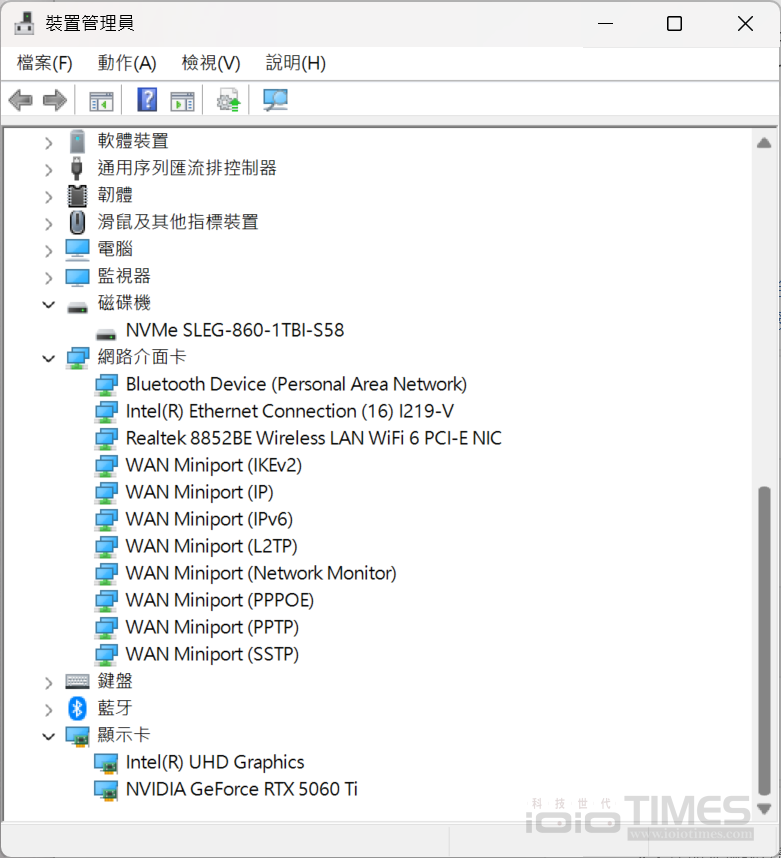Viewport: 781px width, 858px height.
Task: Expand the 滑鼠及其他指標裝置 node
Action: click(49, 224)
